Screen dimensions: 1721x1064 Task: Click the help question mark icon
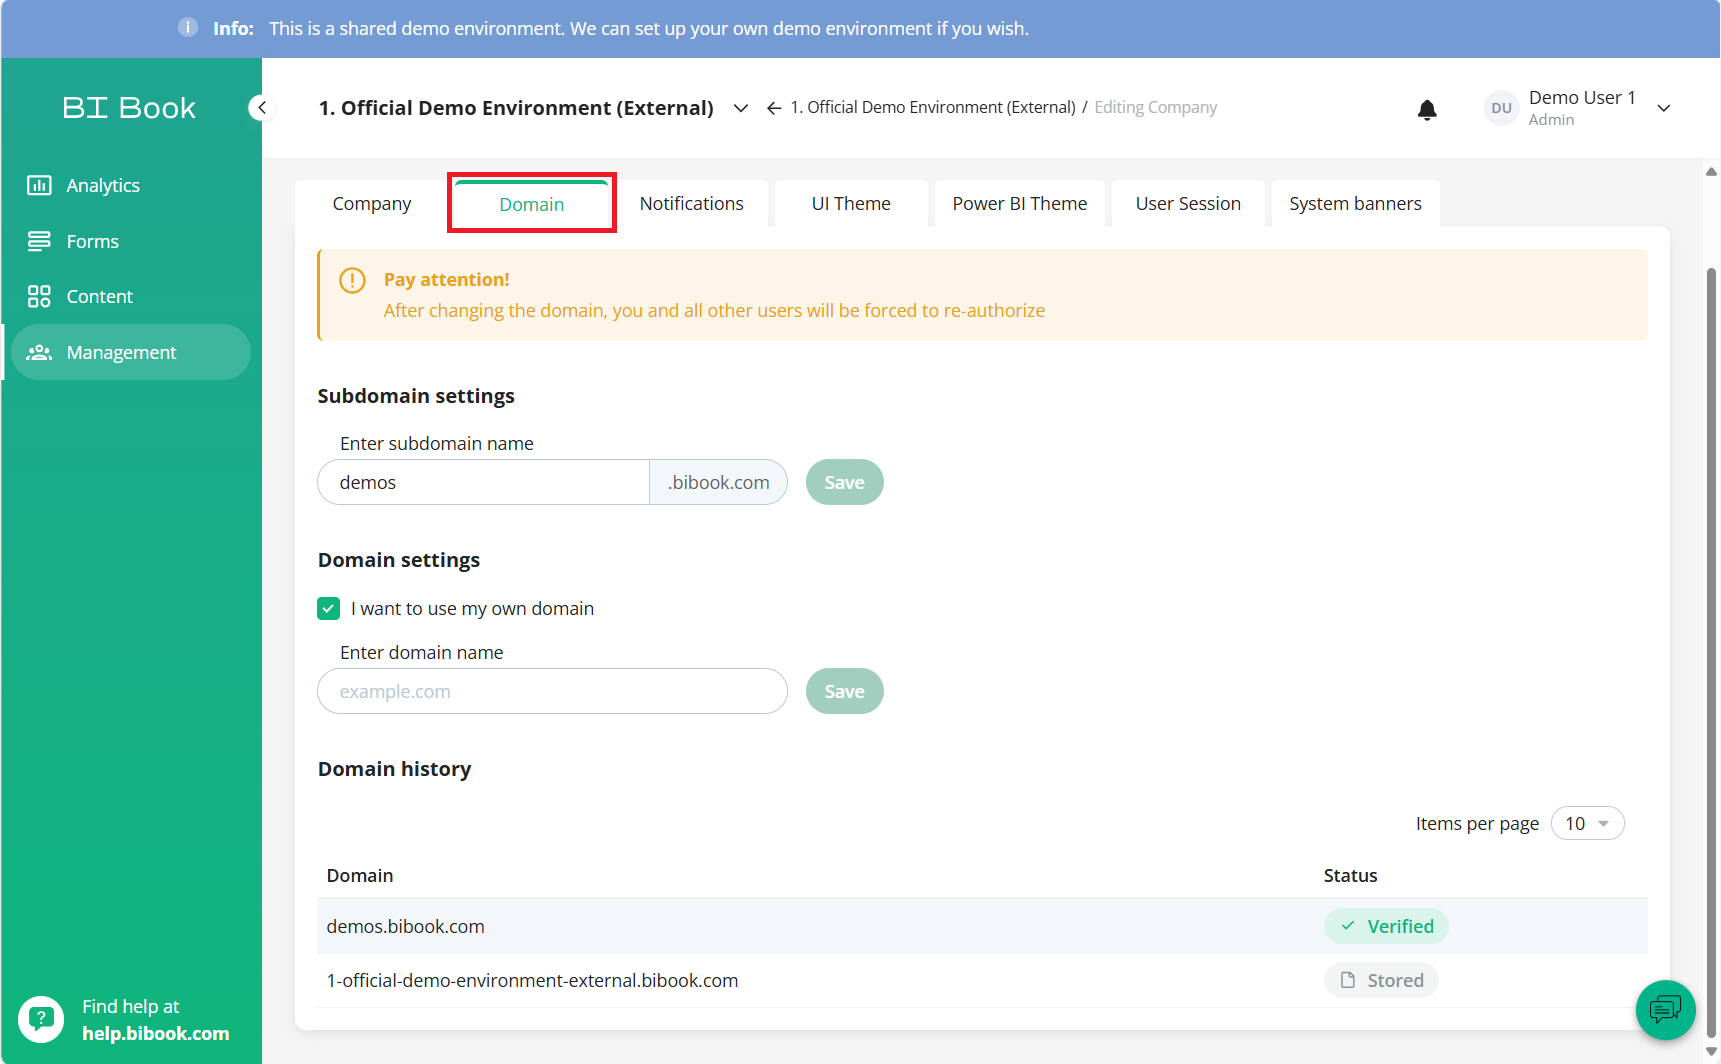(x=41, y=1019)
